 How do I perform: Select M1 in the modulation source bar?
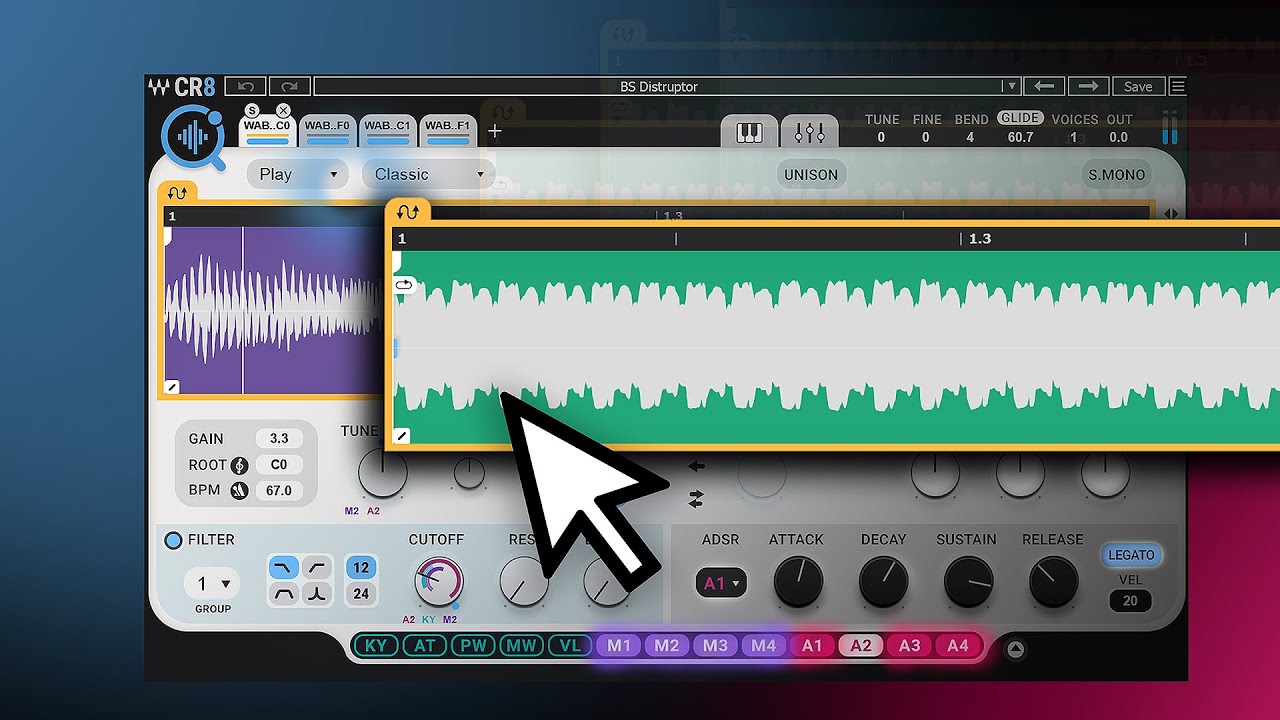[619, 646]
